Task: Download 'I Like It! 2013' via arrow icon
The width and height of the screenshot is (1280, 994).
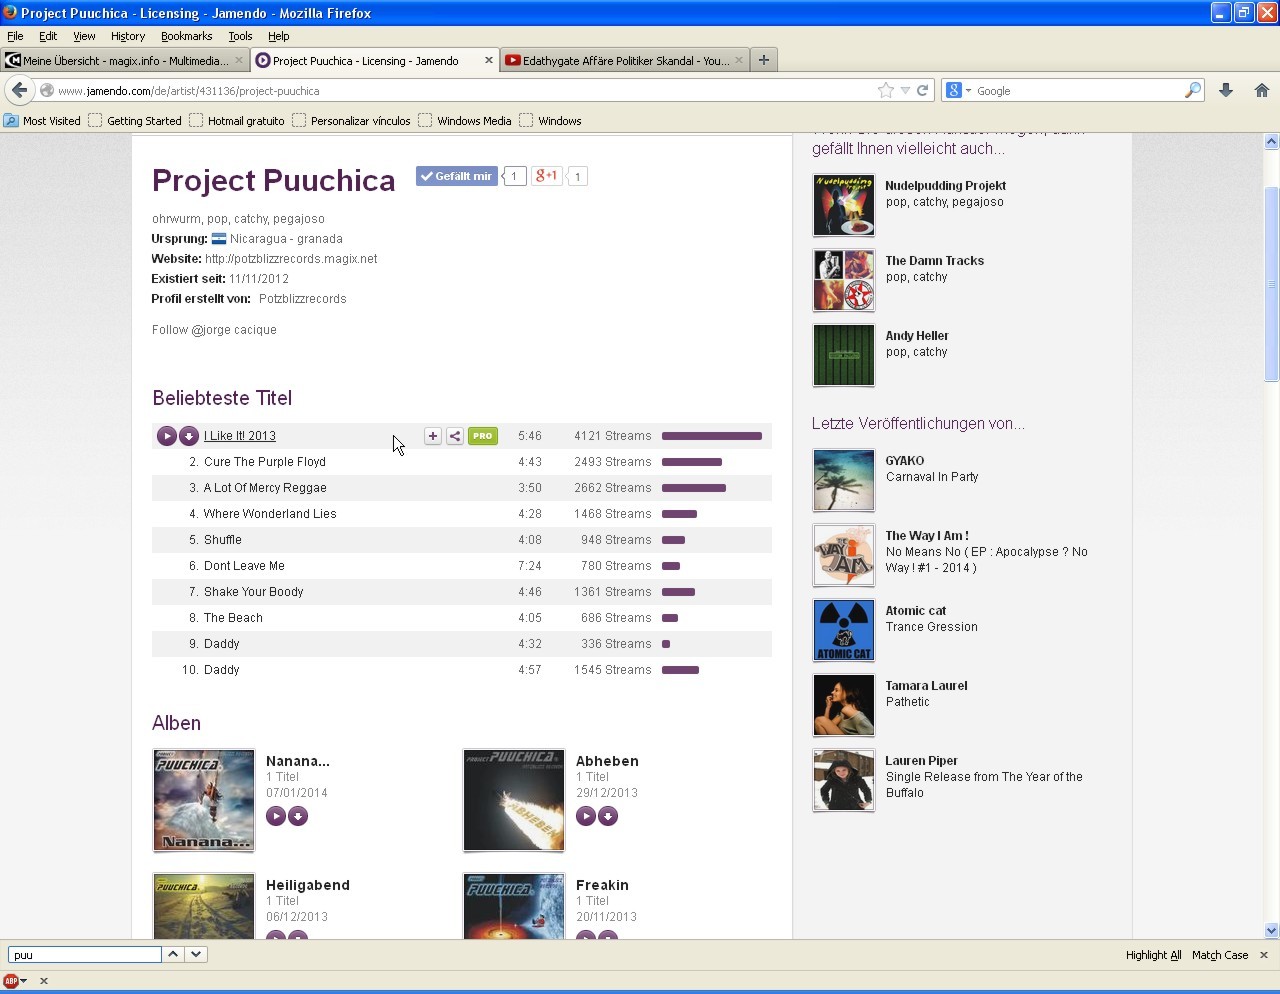Action: (189, 436)
